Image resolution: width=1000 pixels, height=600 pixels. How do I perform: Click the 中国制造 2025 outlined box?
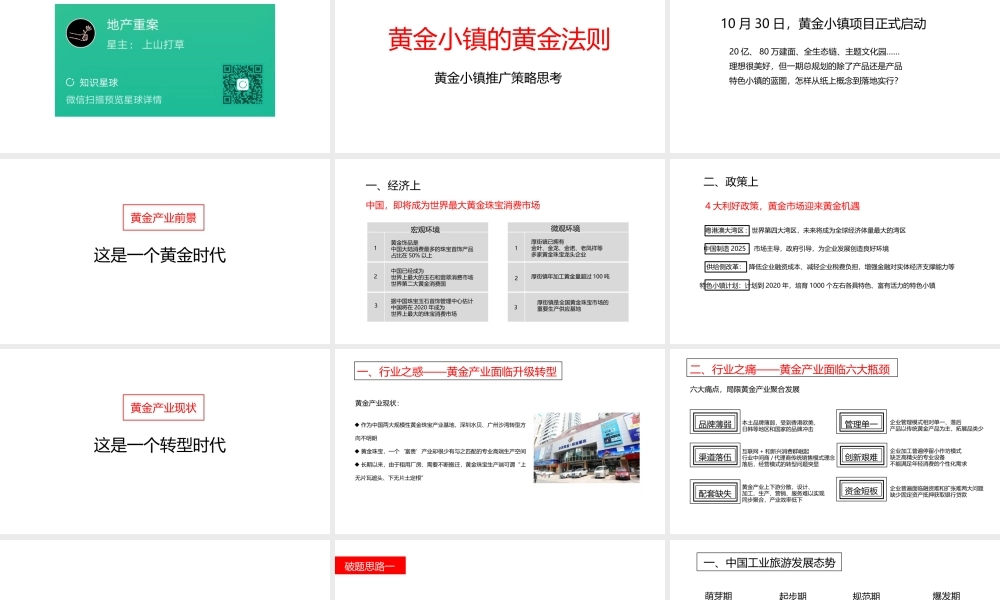click(x=725, y=248)
